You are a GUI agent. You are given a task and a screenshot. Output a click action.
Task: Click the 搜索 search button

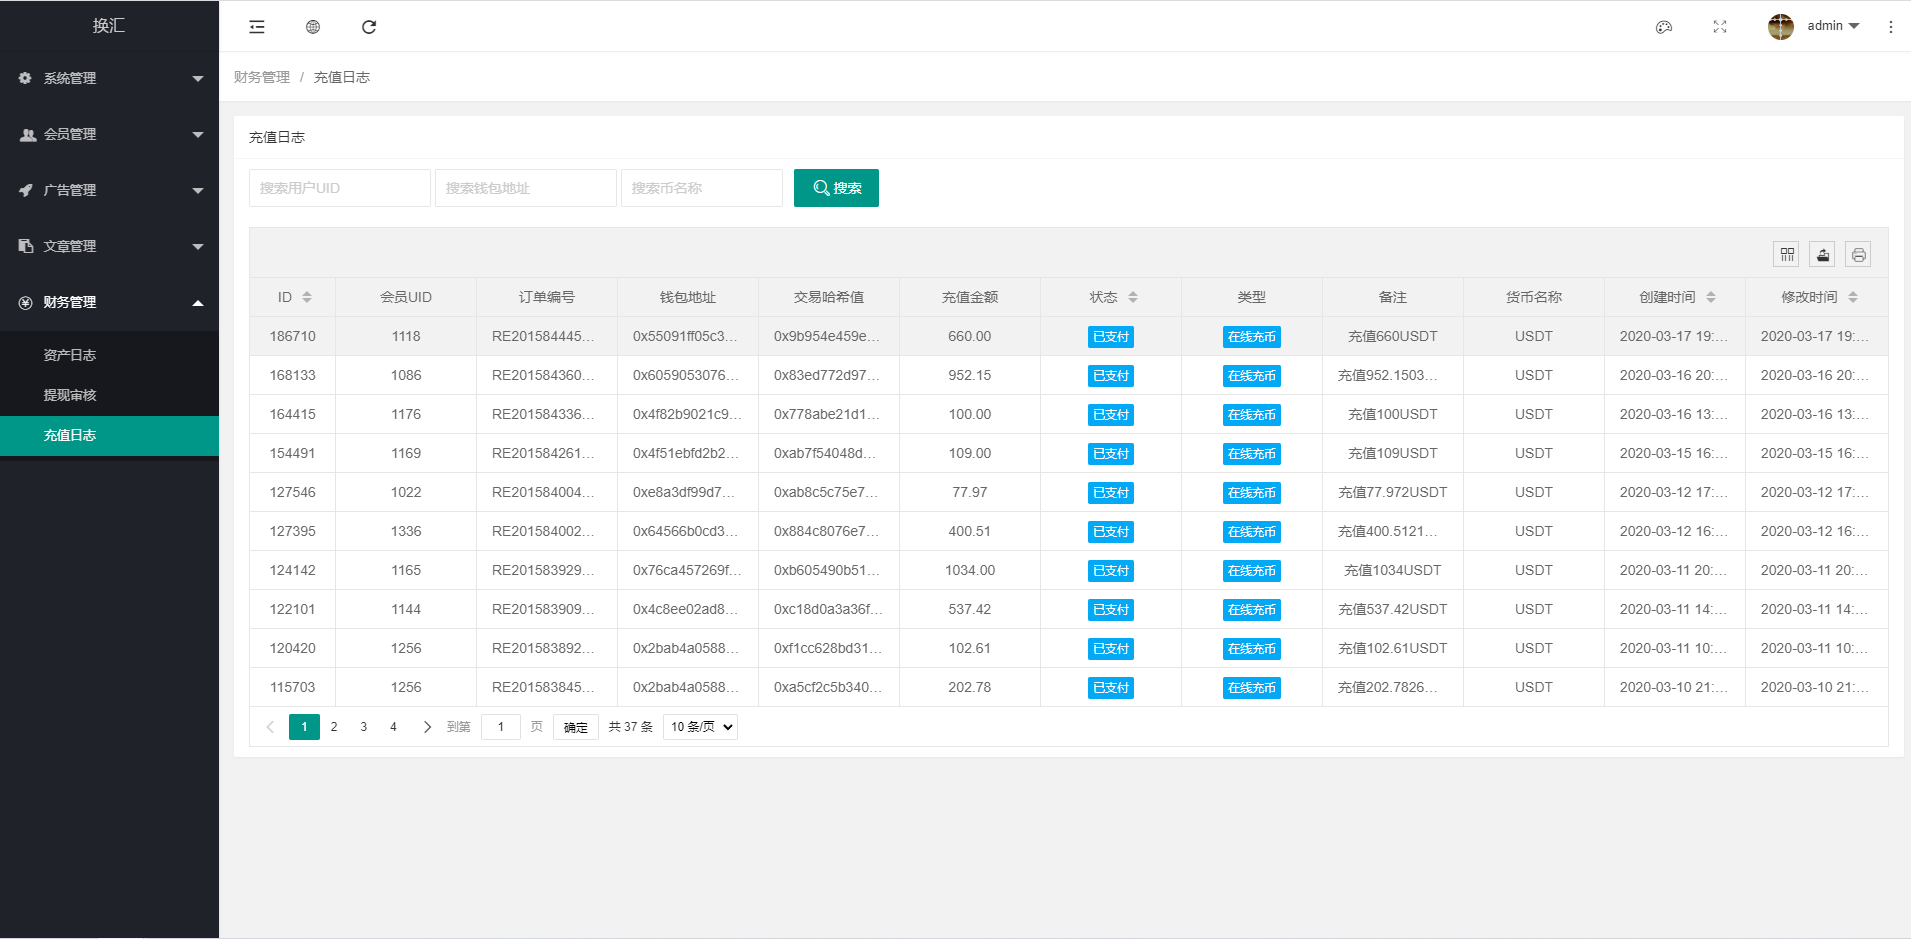coord(836,188)
